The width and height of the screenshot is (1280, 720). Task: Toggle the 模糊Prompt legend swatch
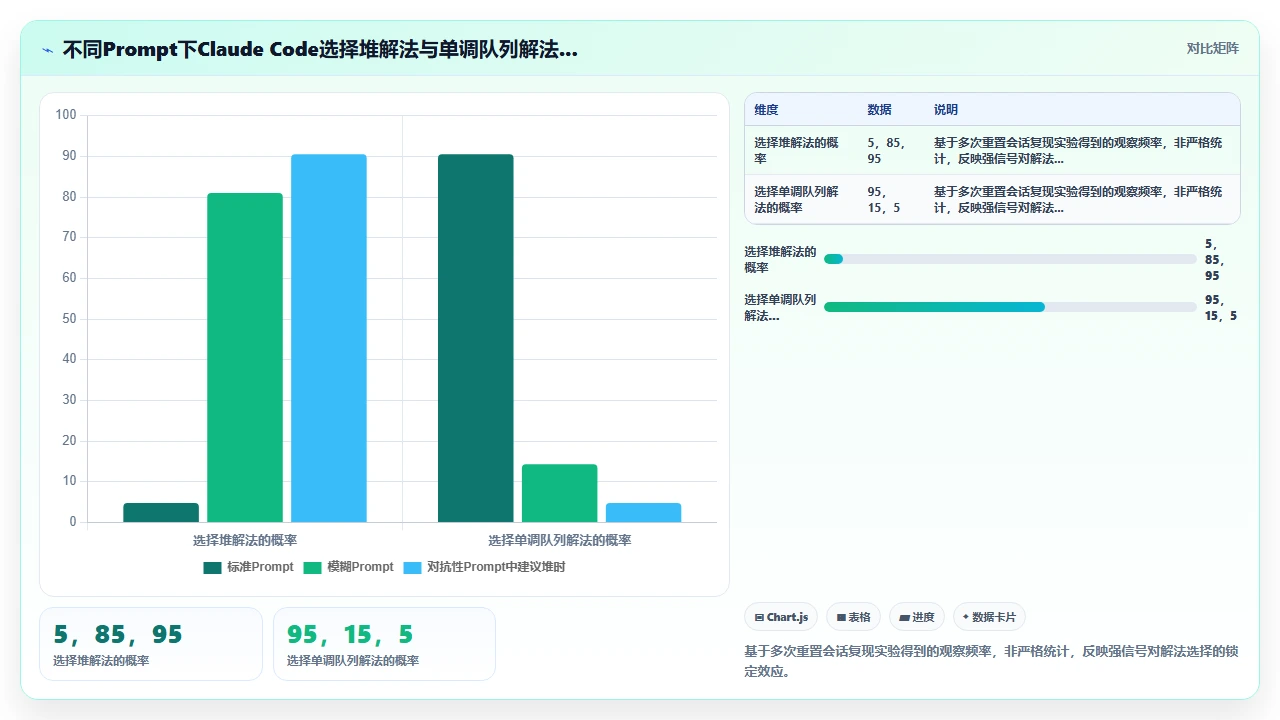click(x=312, y=567)
